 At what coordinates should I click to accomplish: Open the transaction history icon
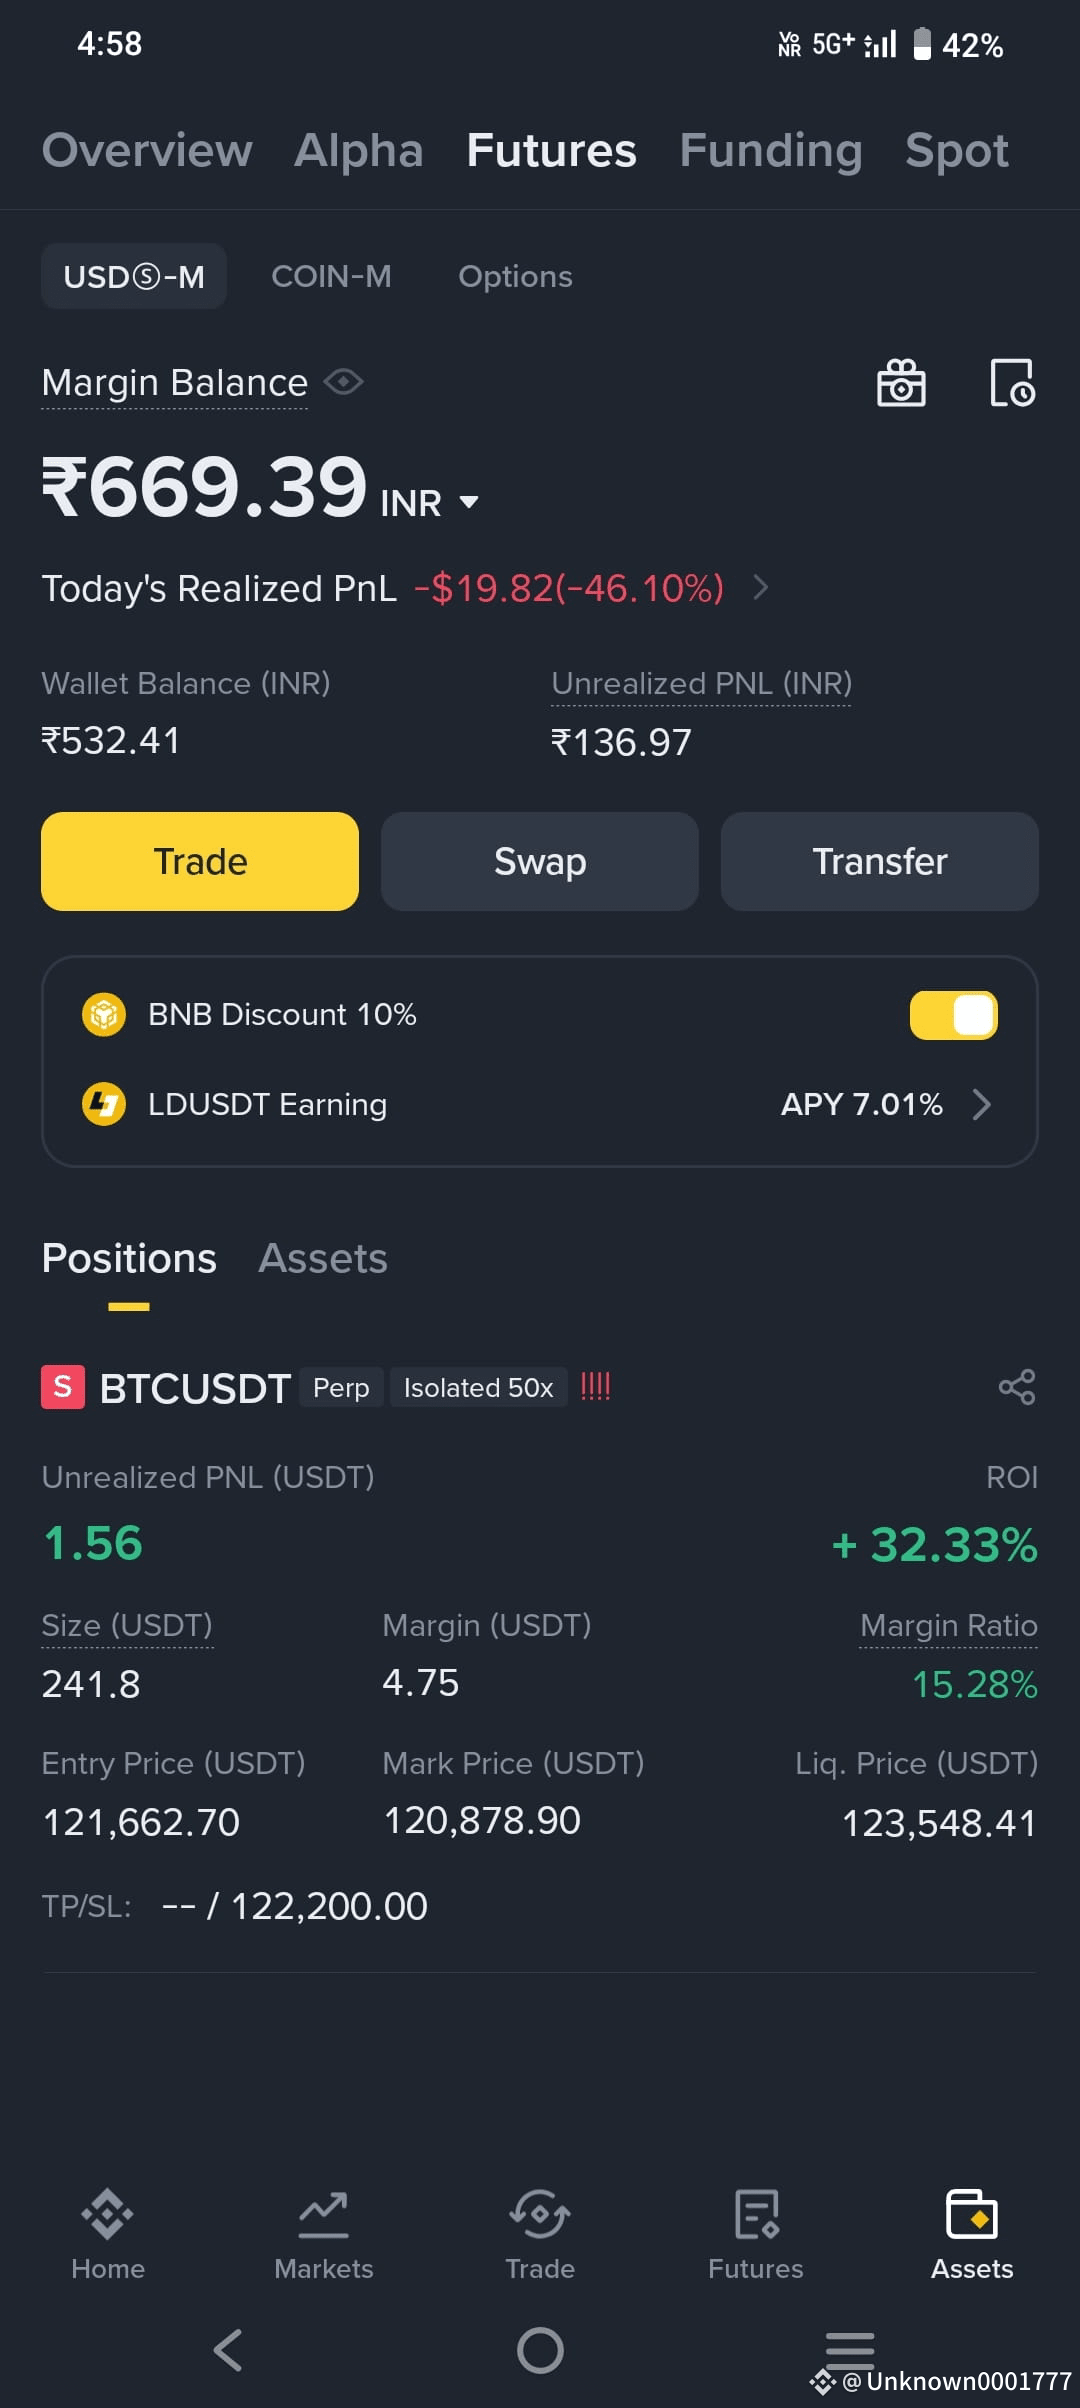(1012, 383)
